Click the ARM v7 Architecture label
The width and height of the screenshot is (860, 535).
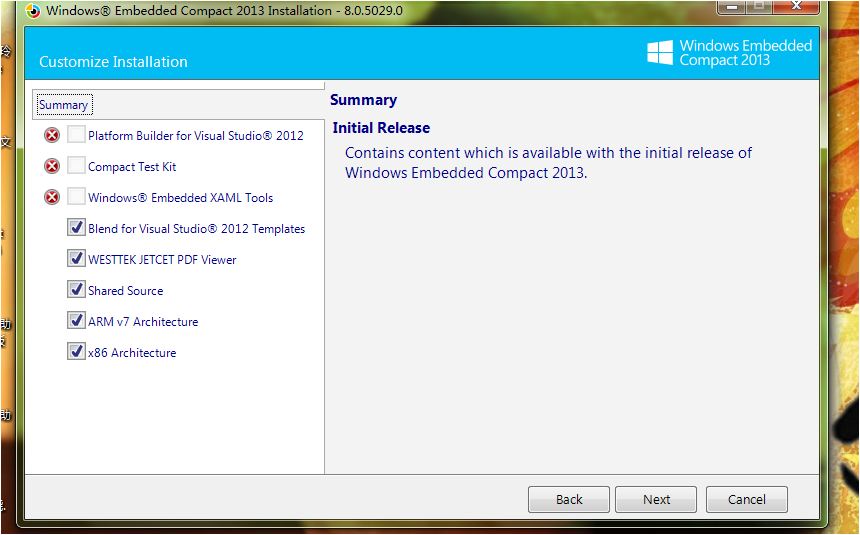(143, 322)
